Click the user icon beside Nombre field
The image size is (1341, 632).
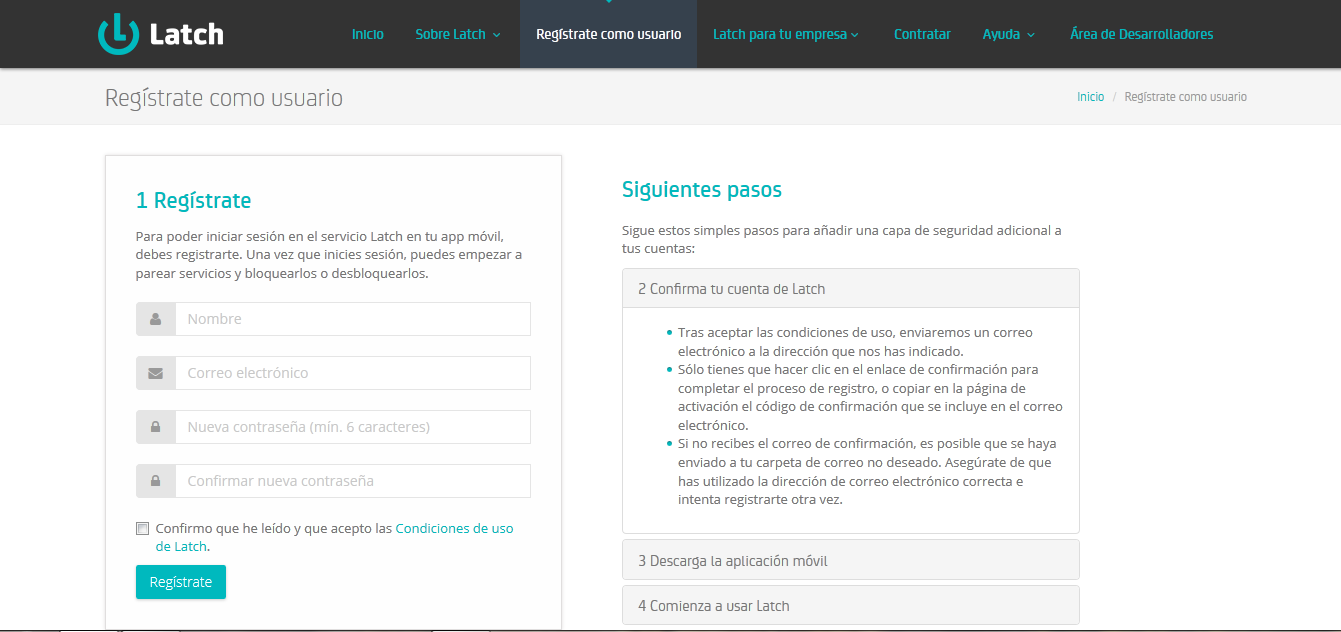(x=156, y=319)
